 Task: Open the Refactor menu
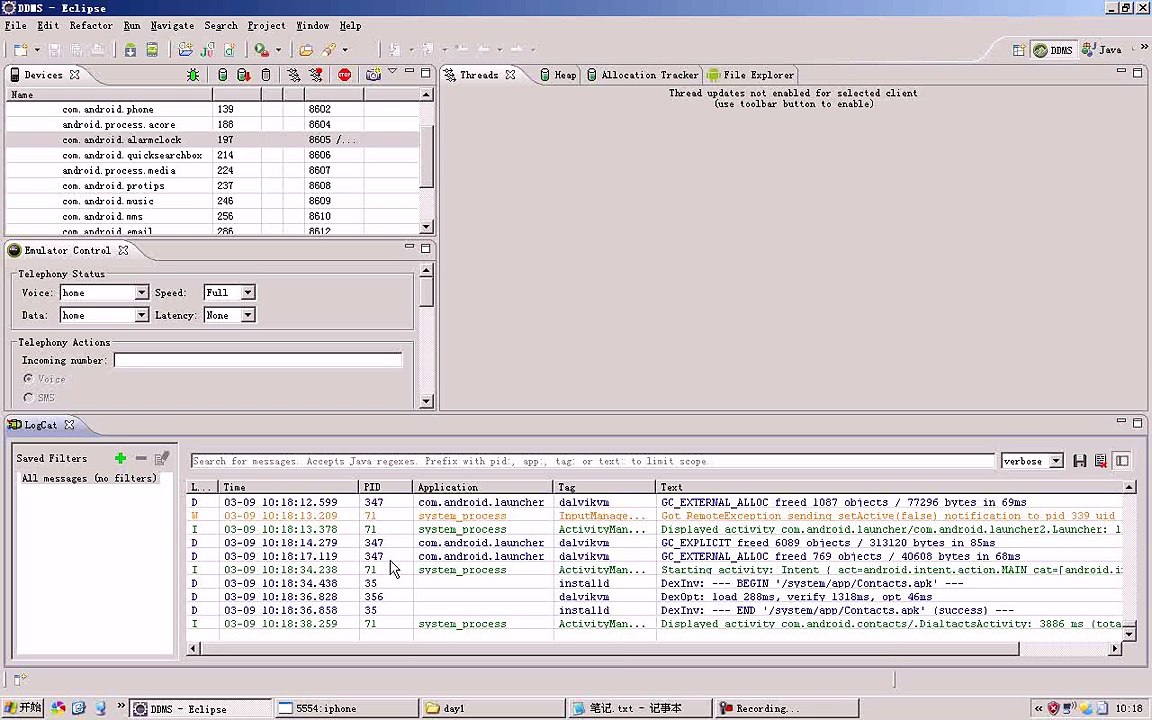click(x=90, y=25)
